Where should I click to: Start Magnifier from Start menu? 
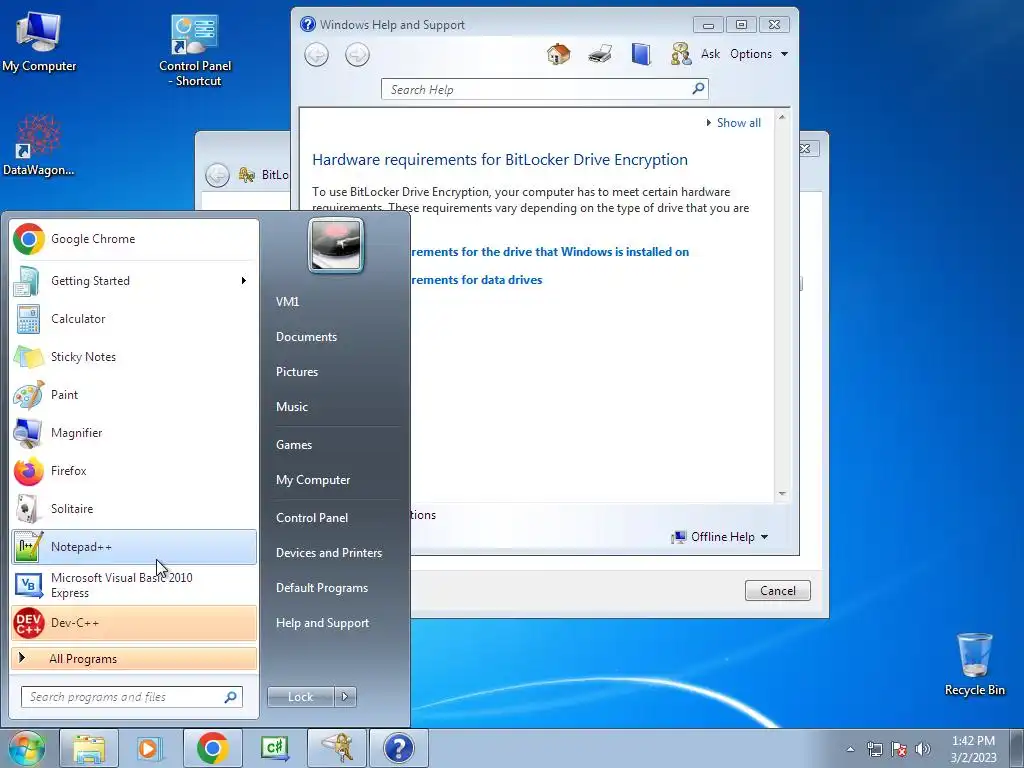134,432
